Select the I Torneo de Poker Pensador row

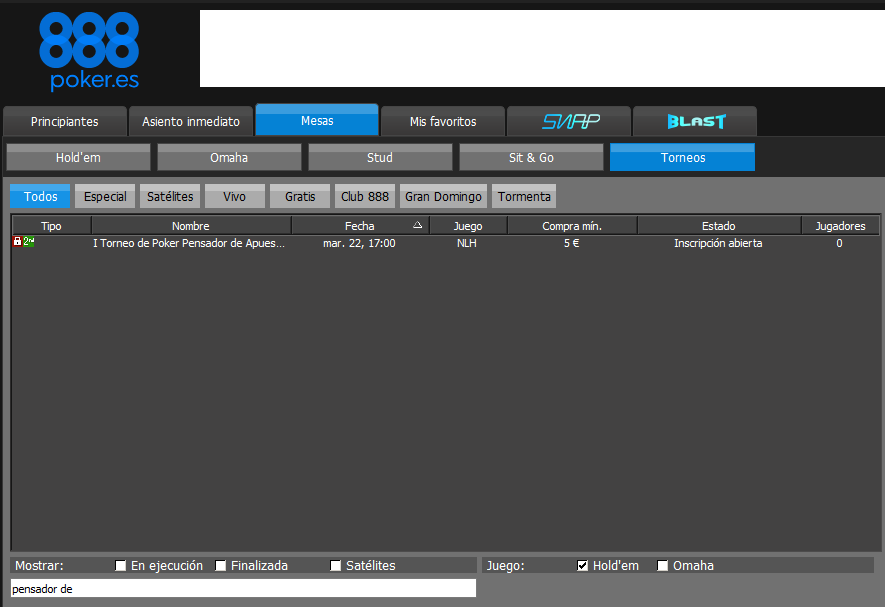[189, 243]
